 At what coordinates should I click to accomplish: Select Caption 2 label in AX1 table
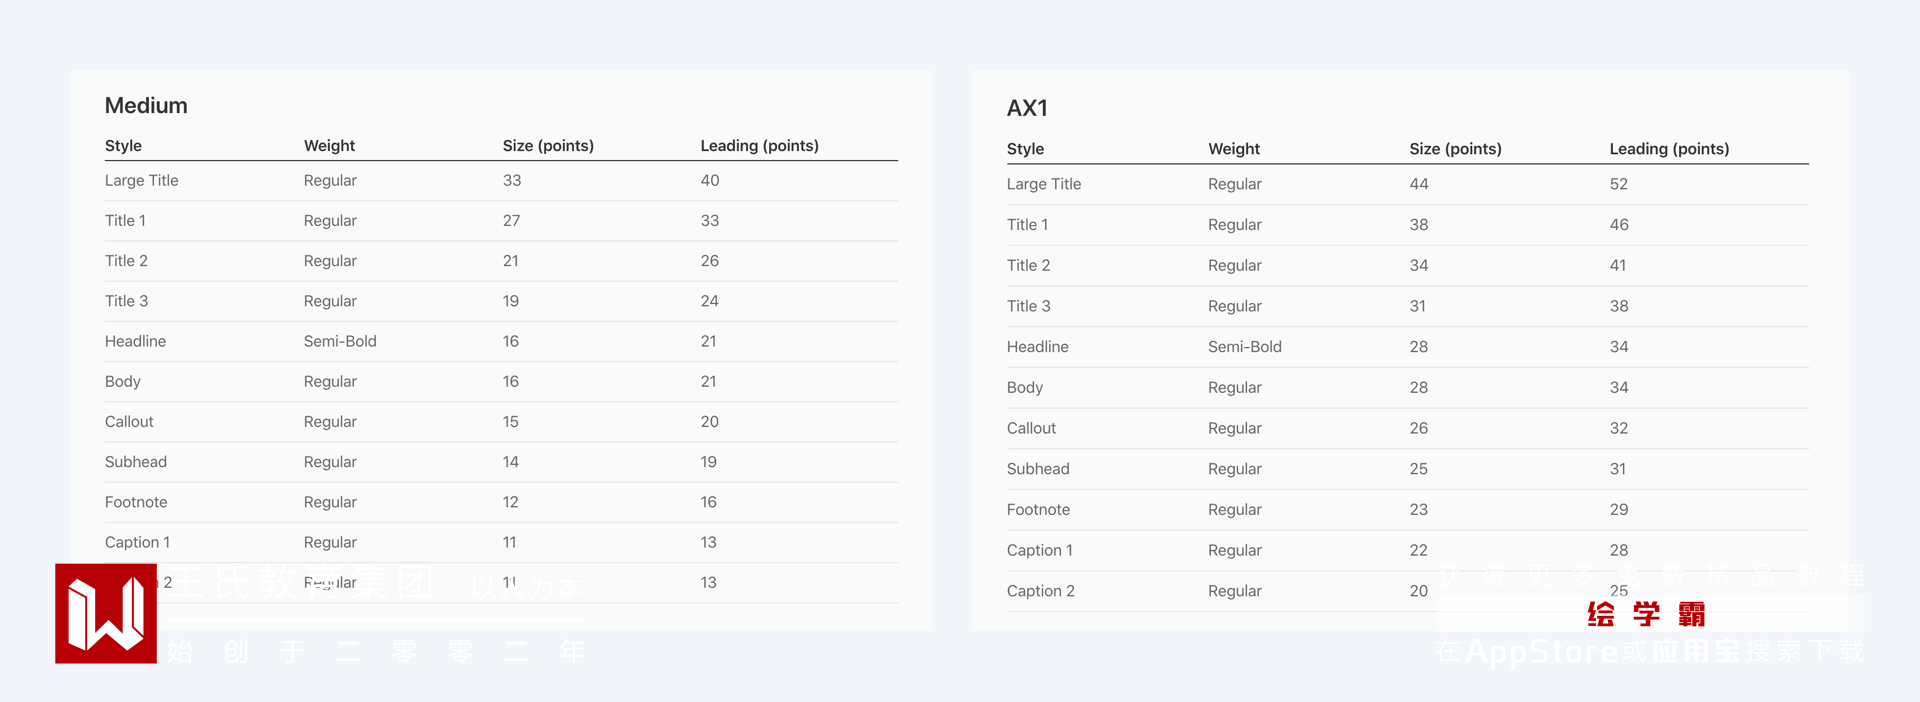tap(1040, 591)
